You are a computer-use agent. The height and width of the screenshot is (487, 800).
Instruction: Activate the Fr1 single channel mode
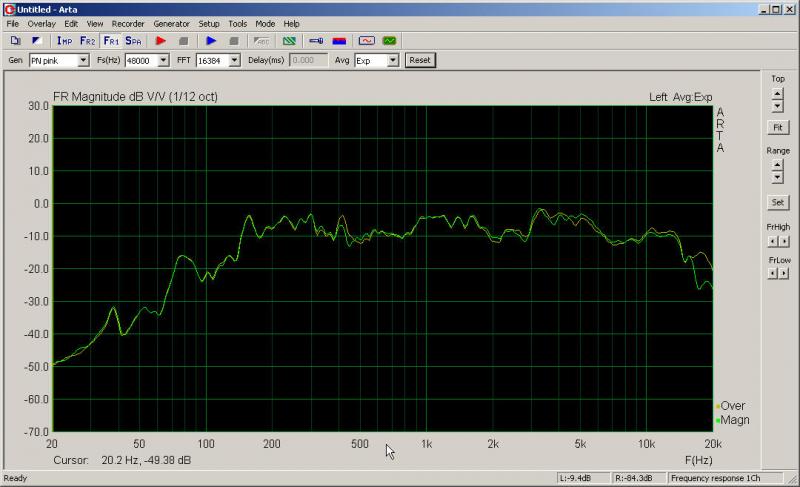111,41
